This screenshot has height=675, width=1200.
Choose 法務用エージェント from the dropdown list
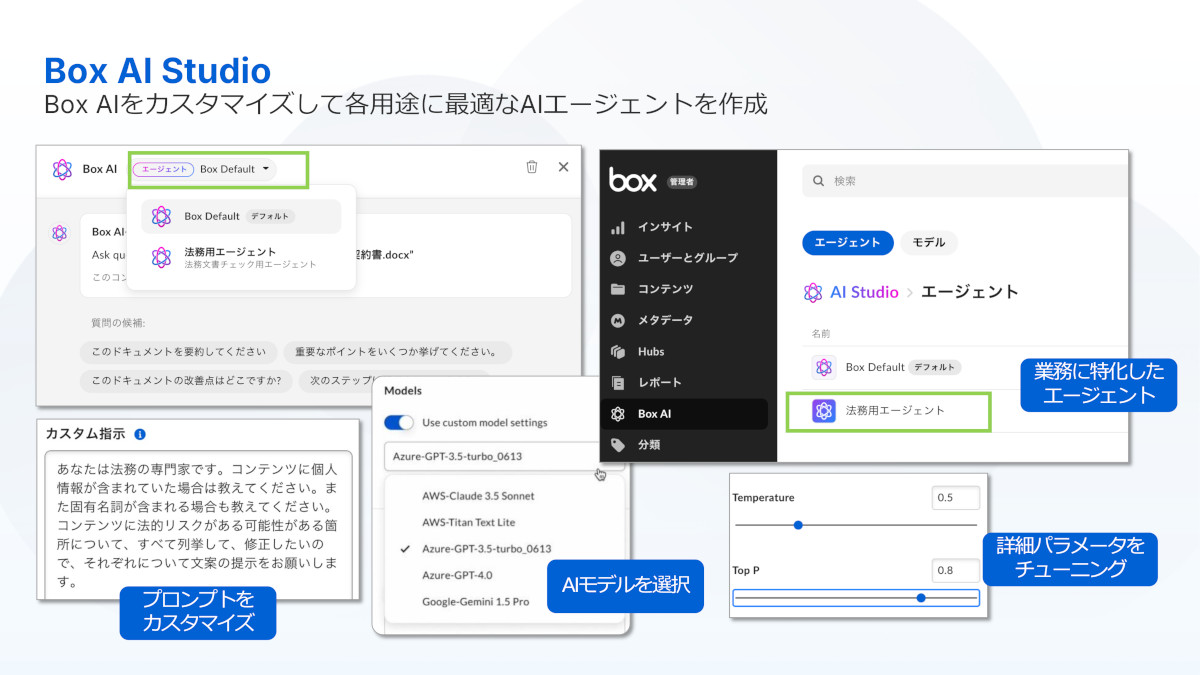coord(241,258)
